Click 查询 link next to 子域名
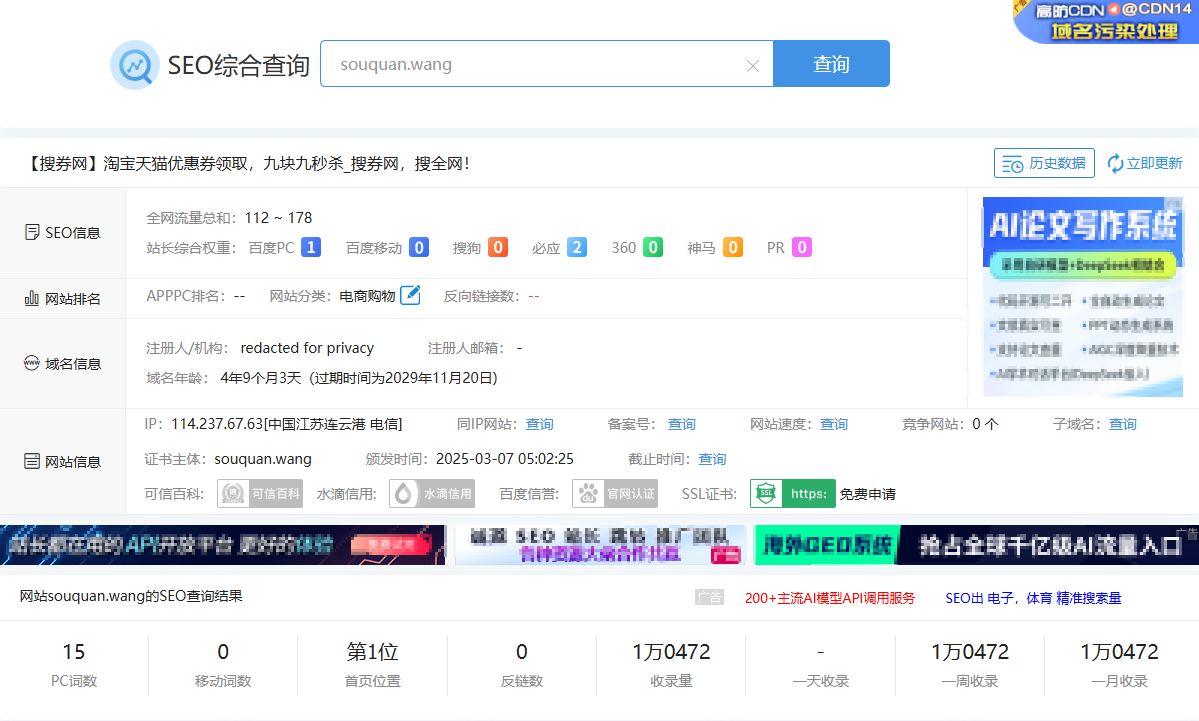1199x721 pixels. click(1123, 424)
